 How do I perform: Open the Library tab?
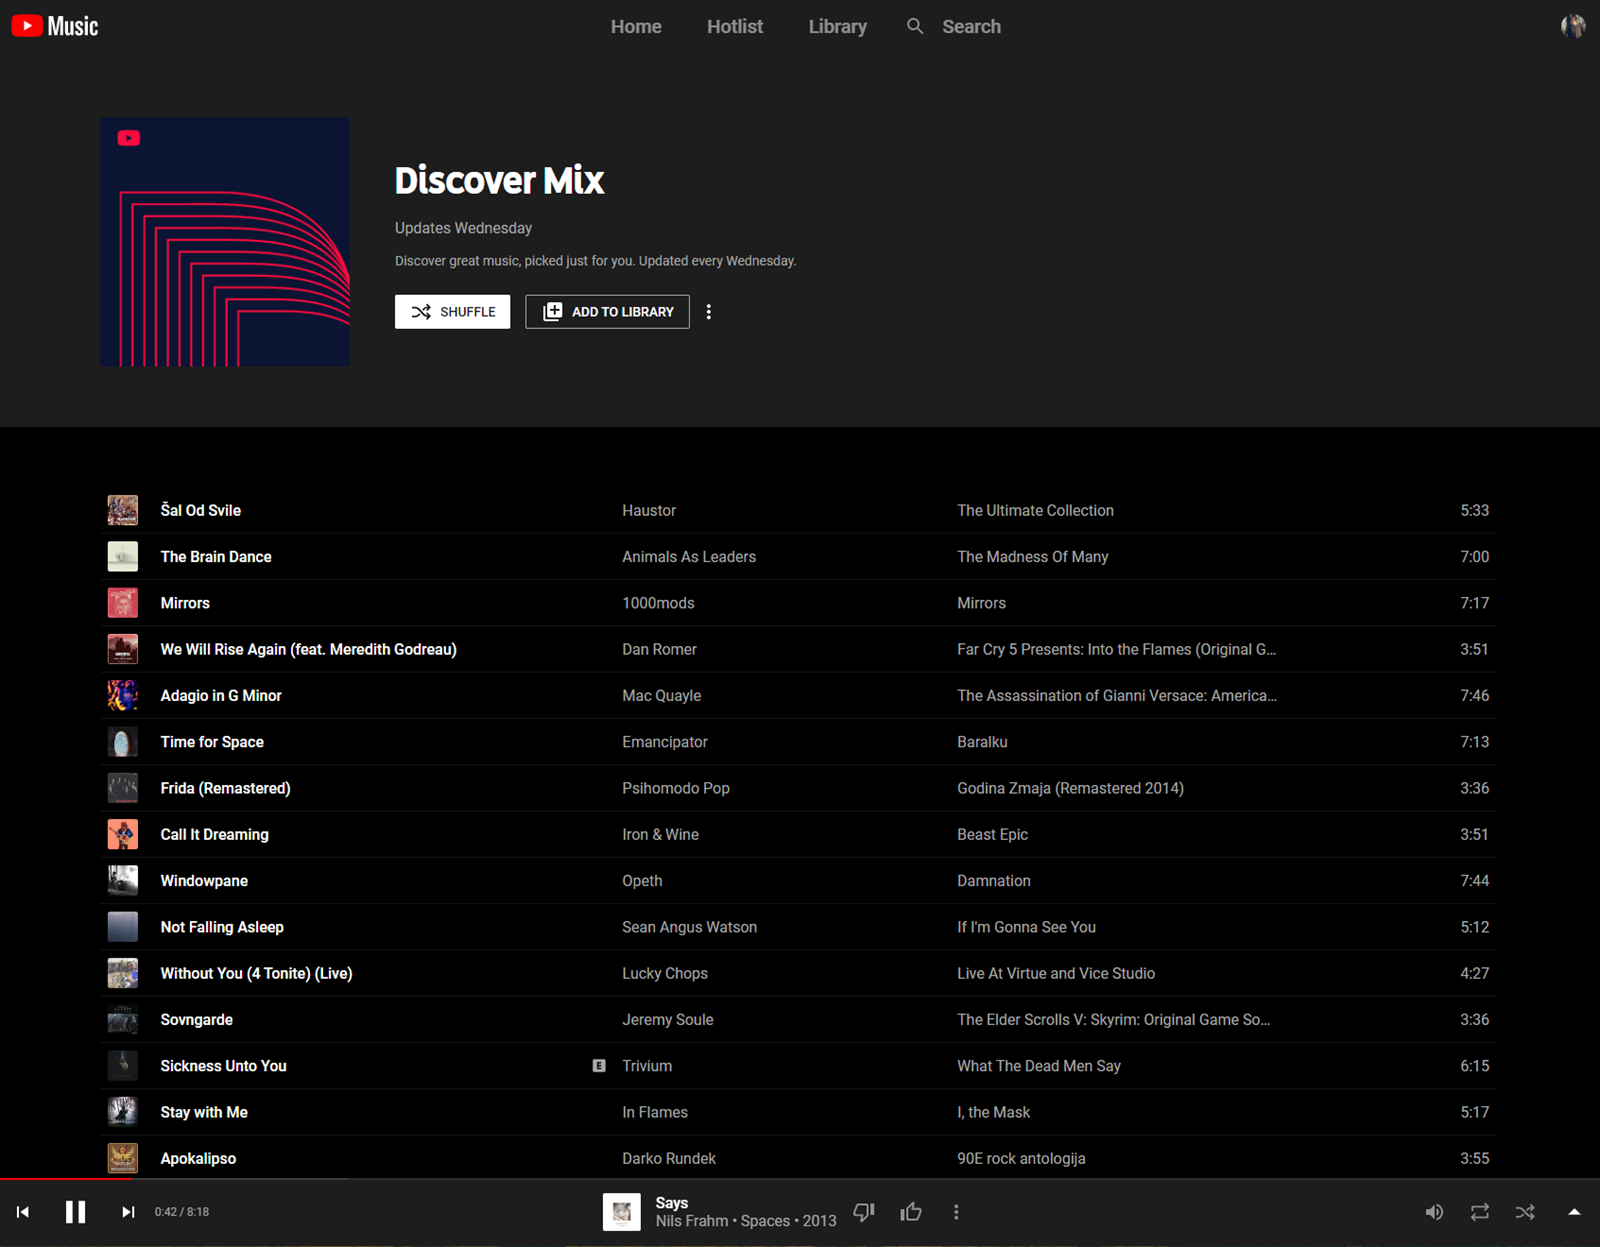coord(838,27)
